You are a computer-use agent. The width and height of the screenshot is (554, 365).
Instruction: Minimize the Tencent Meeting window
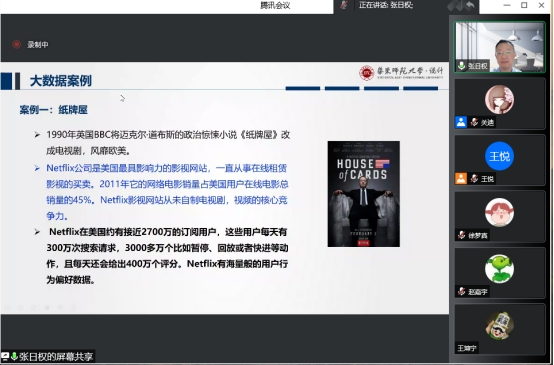click(507, 5)
